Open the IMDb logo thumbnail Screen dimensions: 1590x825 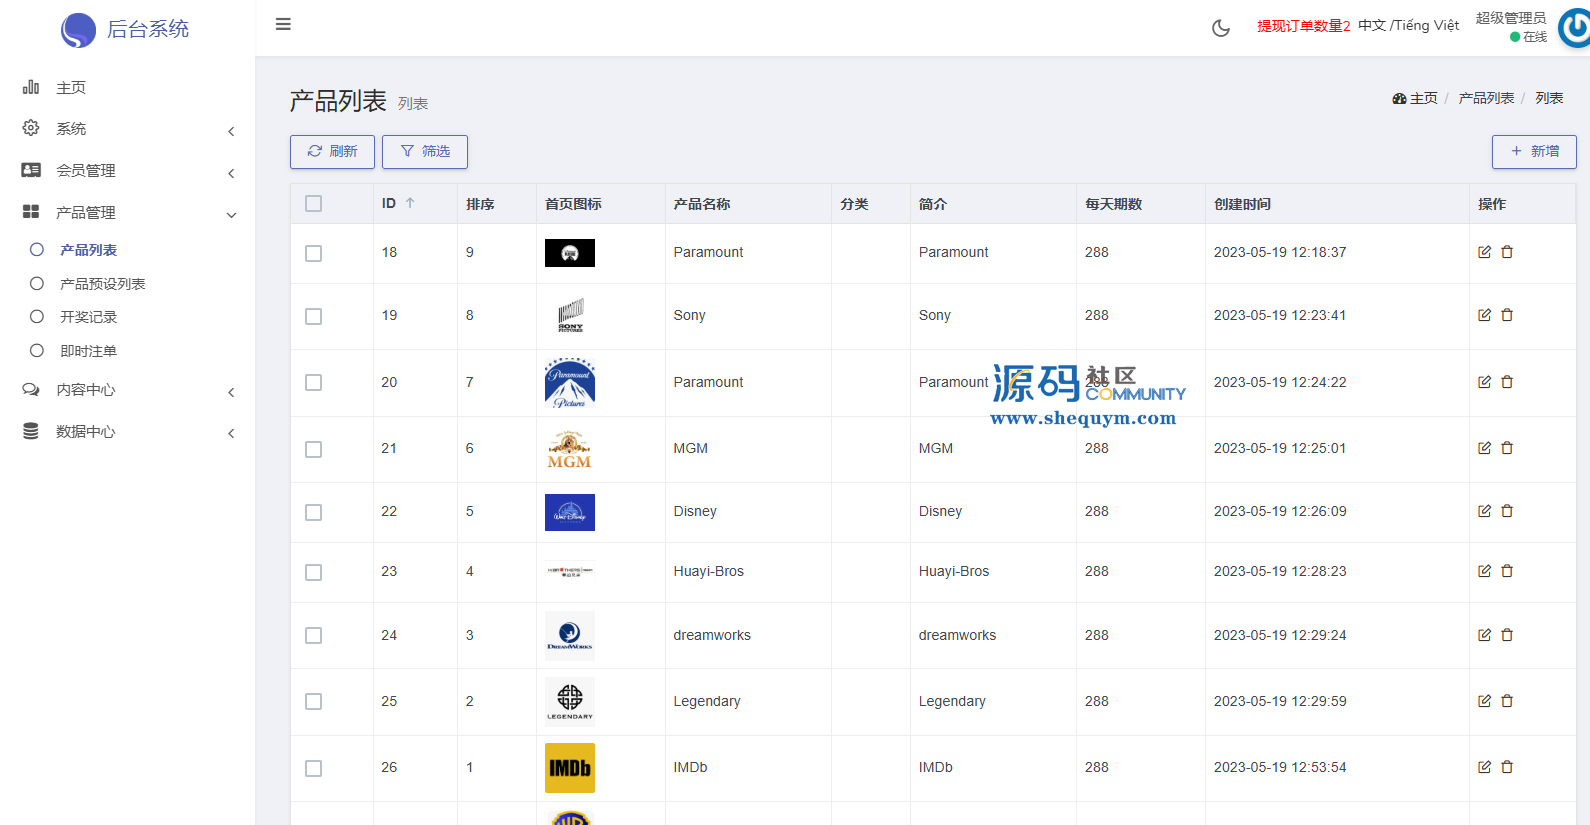click(x=570, y=768)
